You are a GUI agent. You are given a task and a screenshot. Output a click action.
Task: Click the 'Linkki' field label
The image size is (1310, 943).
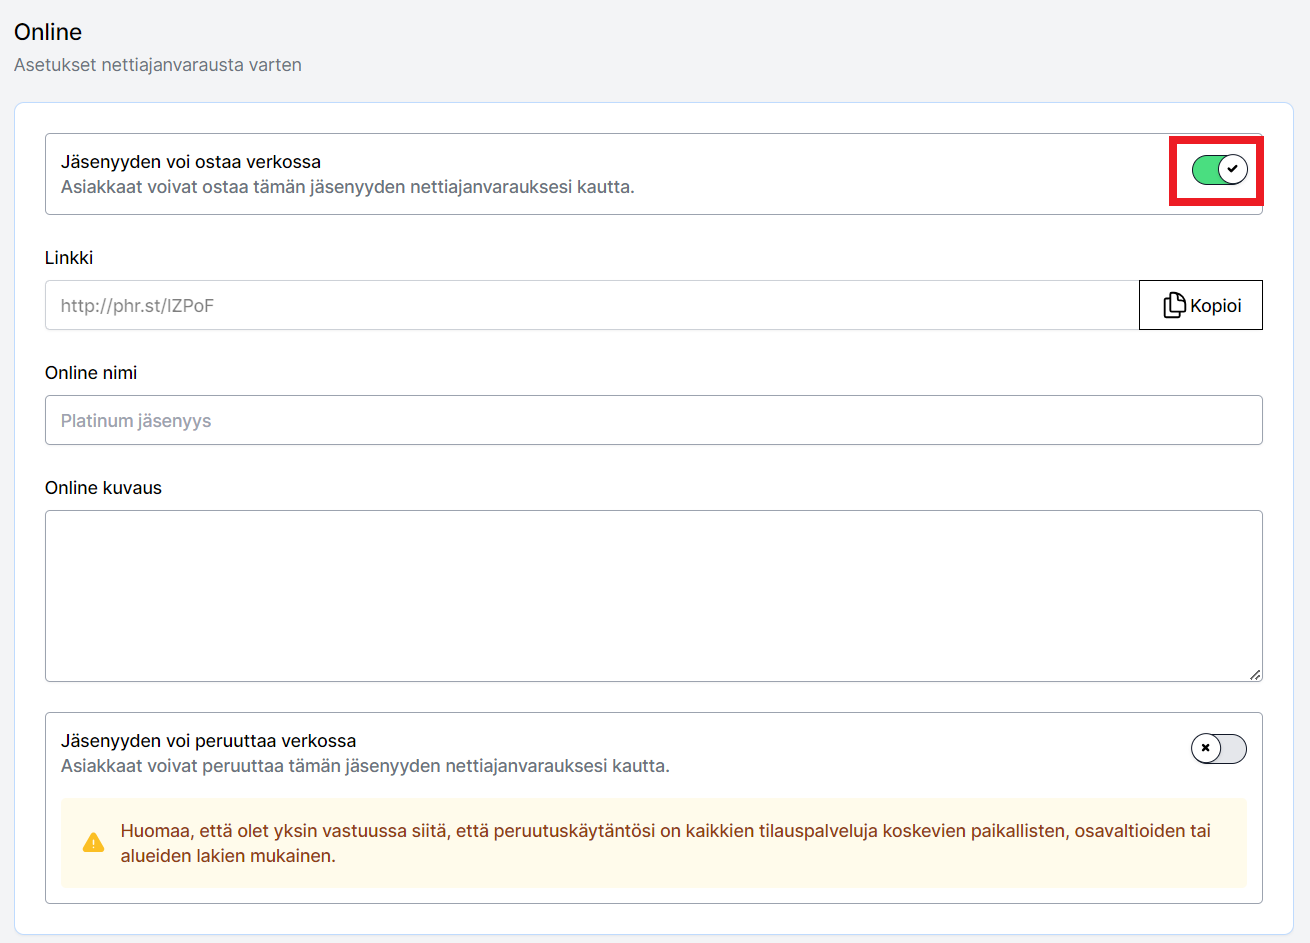click(x=69, y=258)
